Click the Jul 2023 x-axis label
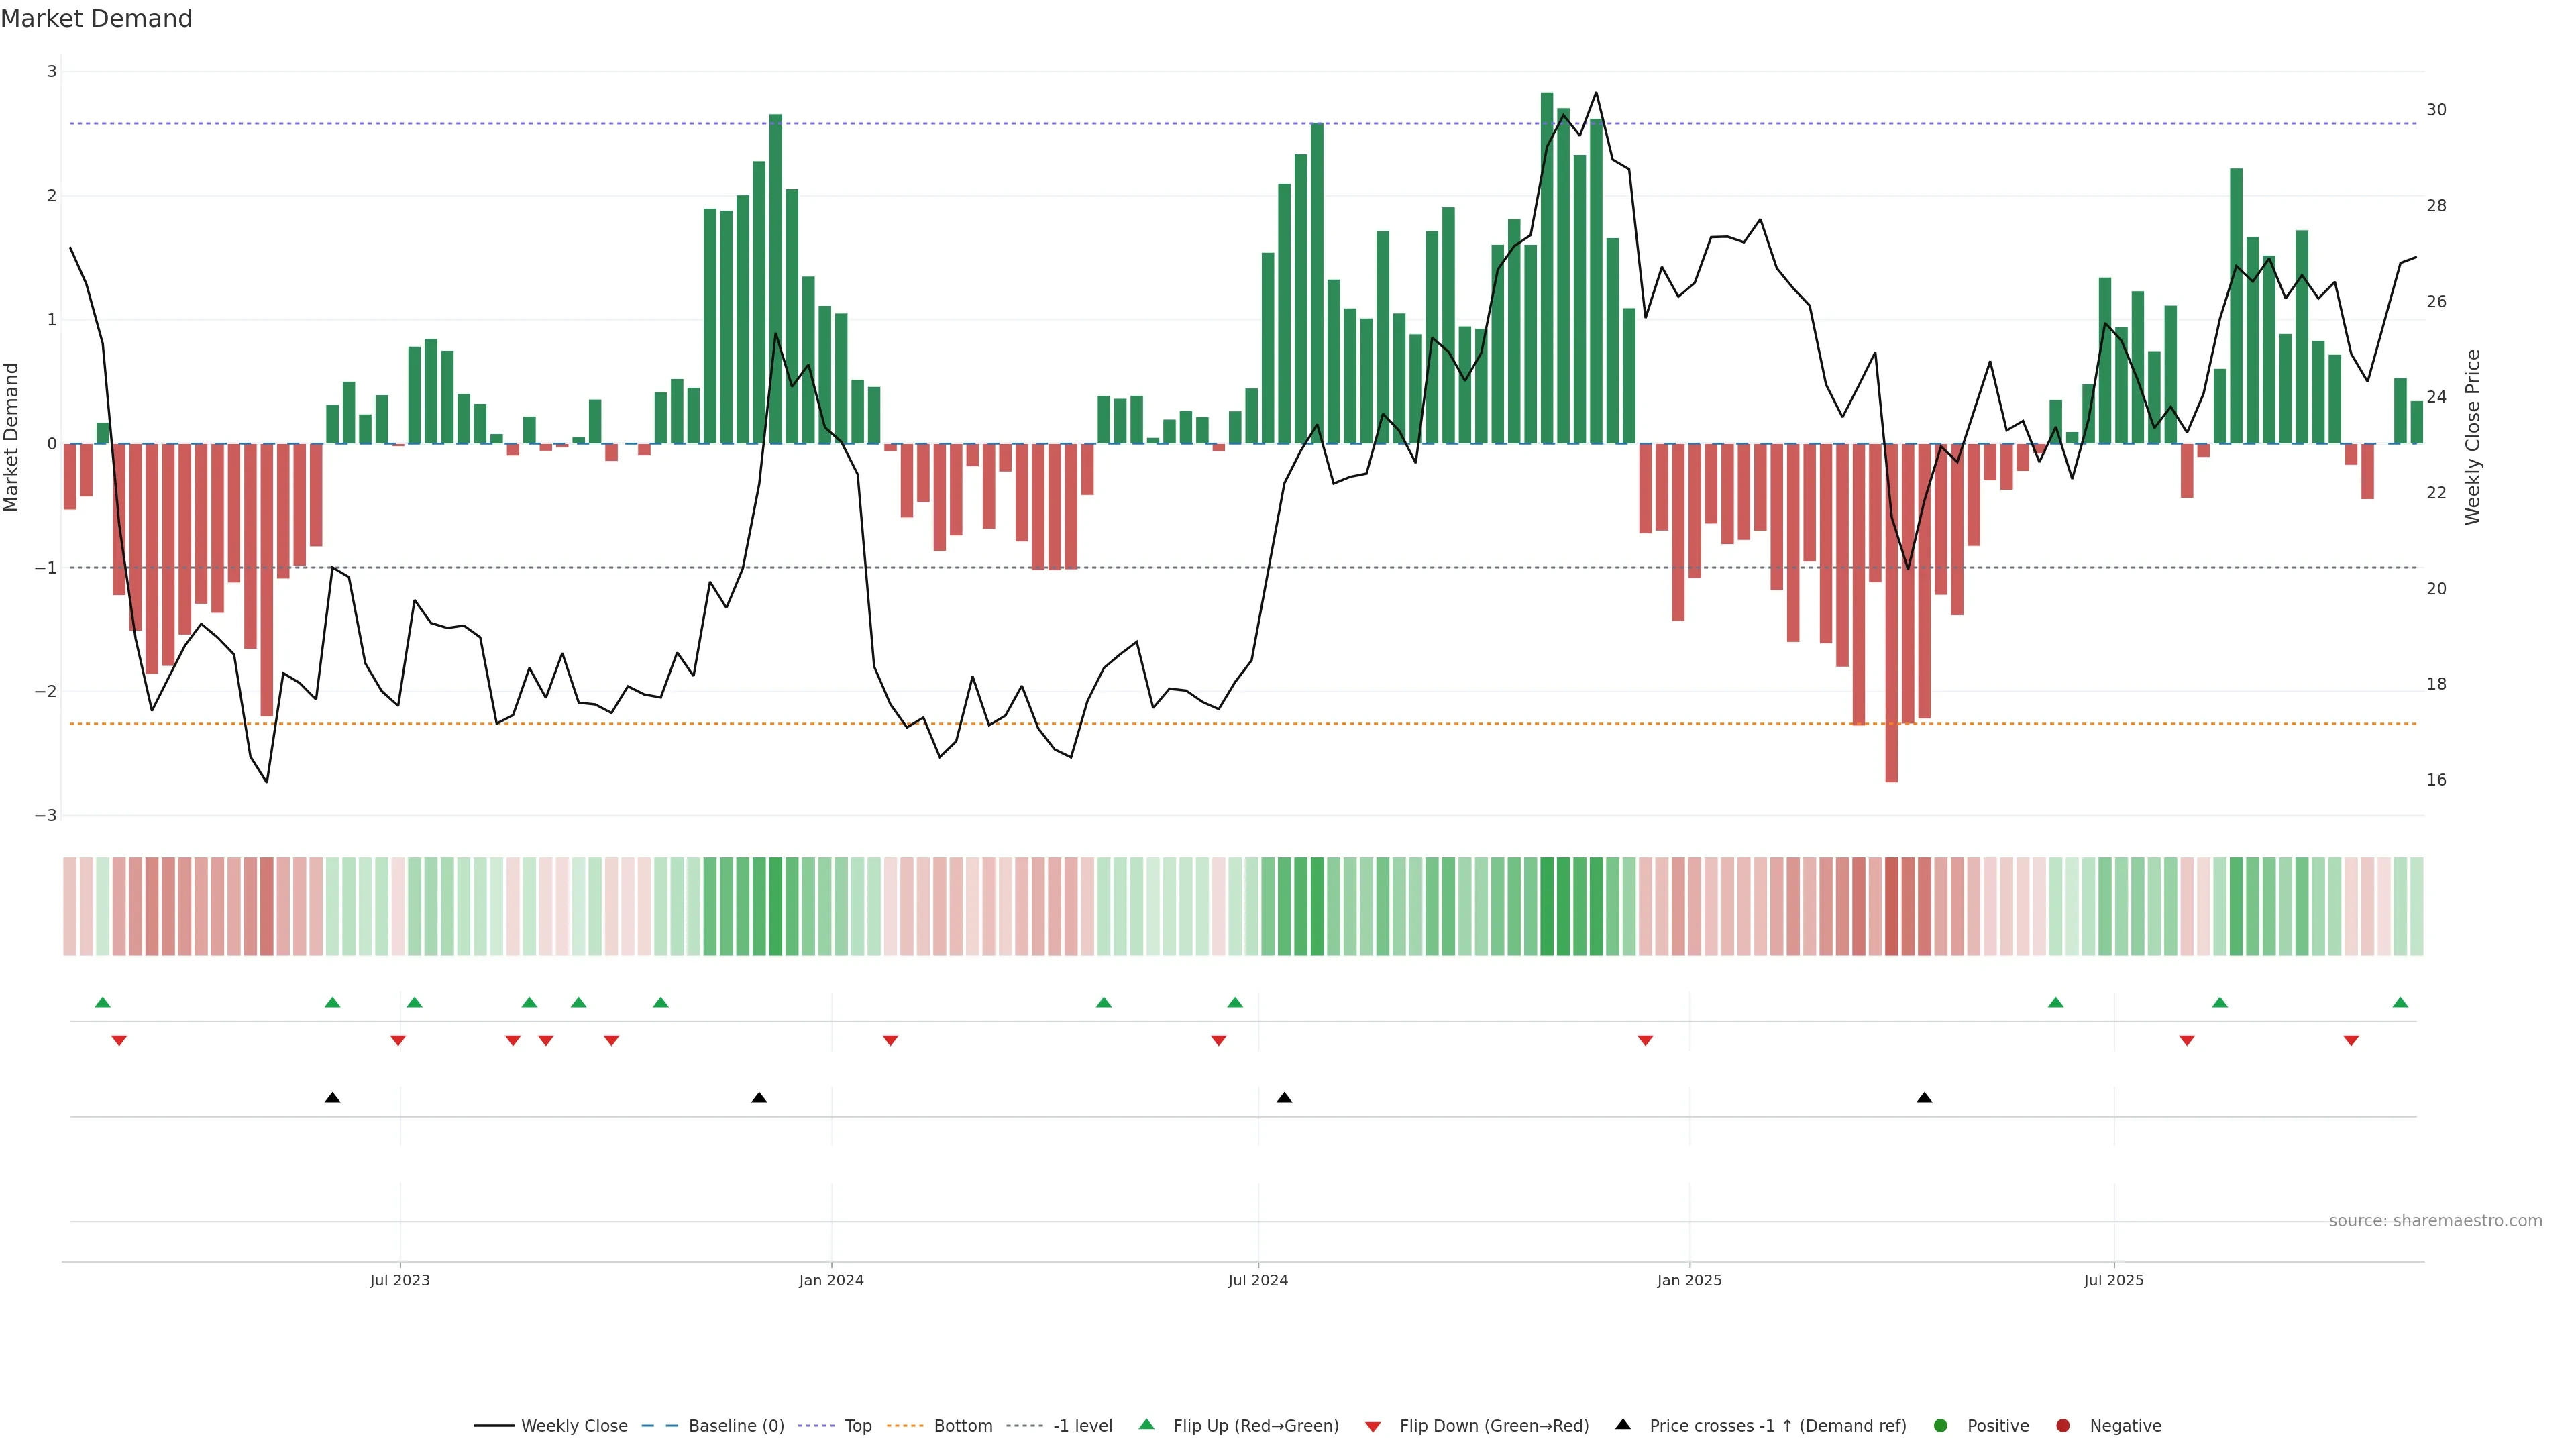The height and width of the screenshot is (1449, 2576). 400,1280
